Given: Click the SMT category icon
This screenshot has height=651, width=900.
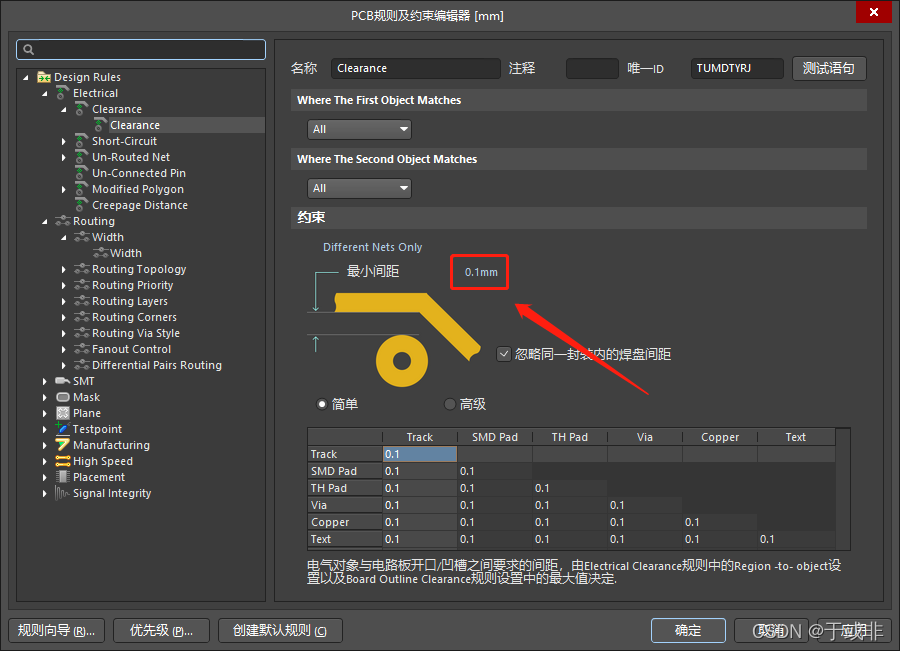Looking at the screenshot, I should point(63,381).
